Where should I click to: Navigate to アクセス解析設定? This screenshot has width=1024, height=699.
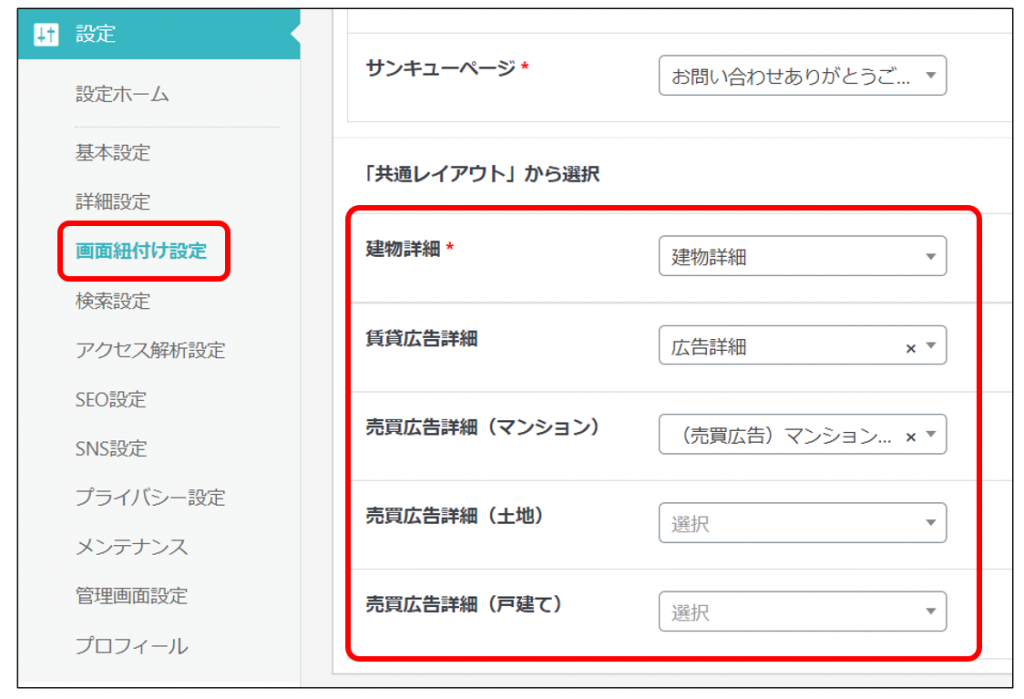[150, 350]
